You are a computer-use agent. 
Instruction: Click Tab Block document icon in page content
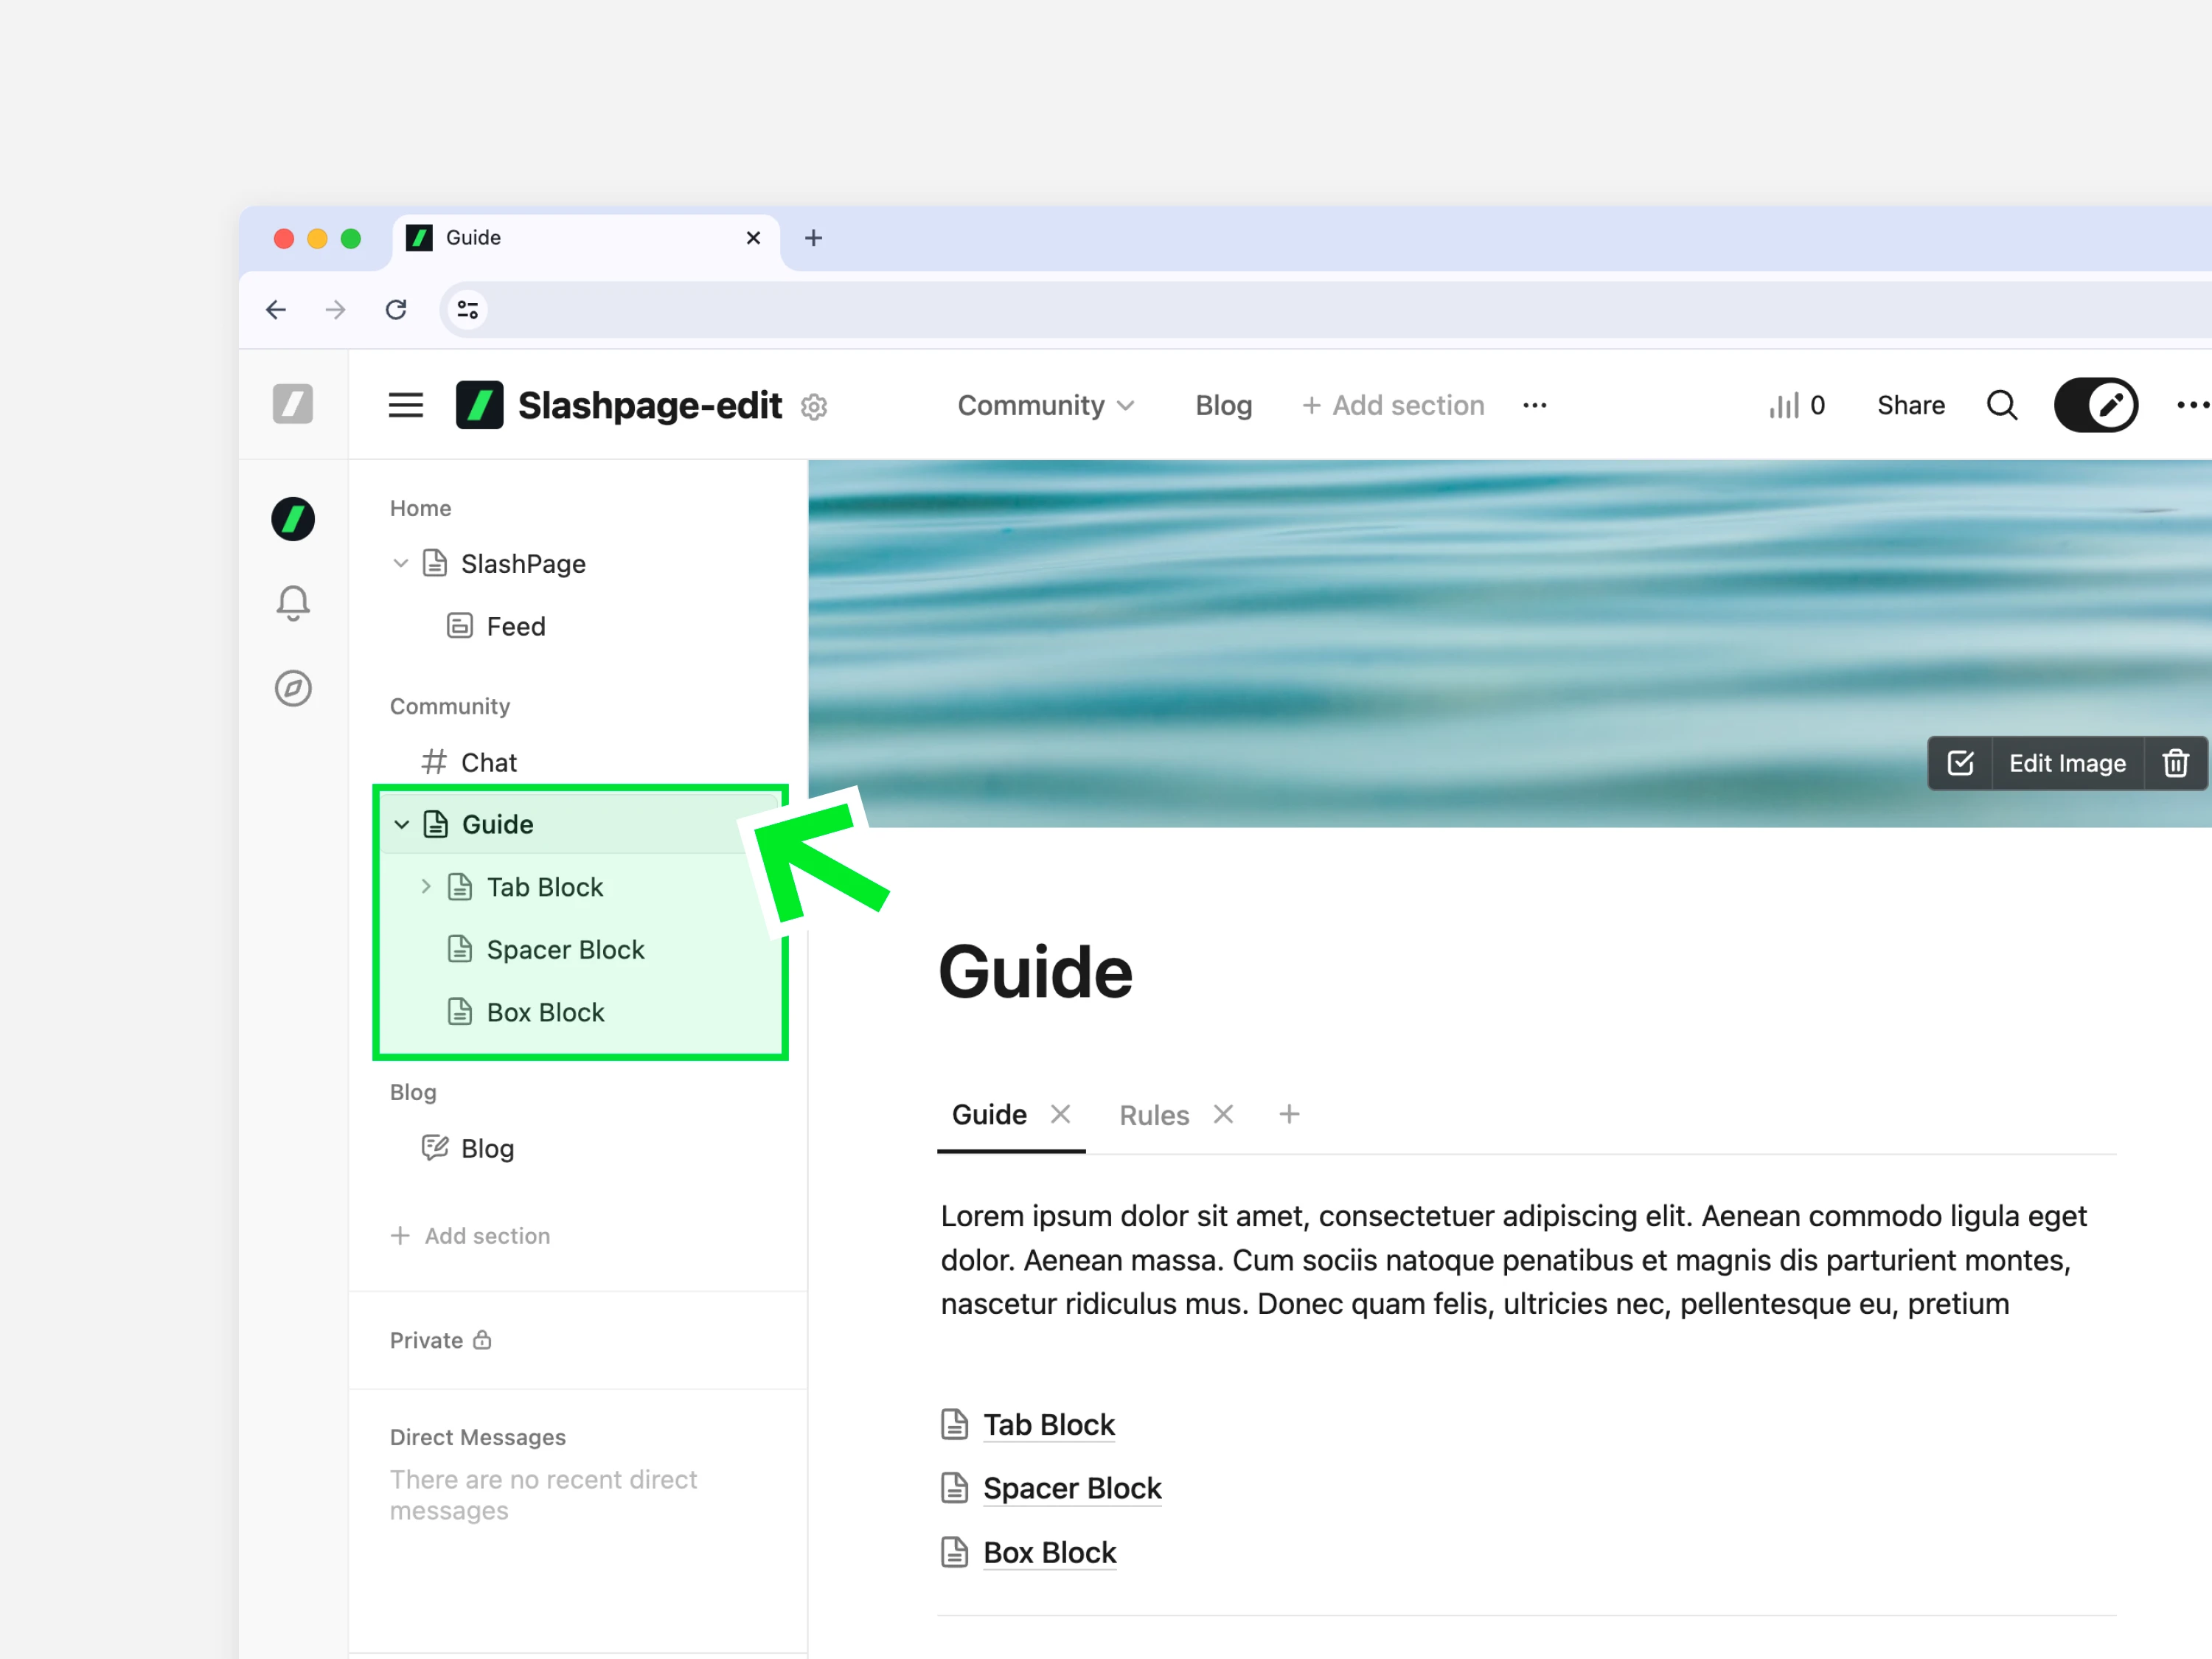[x=955, y=1424]
